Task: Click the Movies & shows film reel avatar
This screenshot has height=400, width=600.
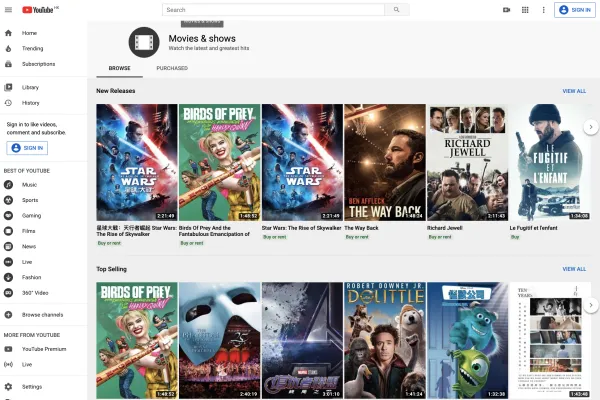Action: (x=144, y=42)
